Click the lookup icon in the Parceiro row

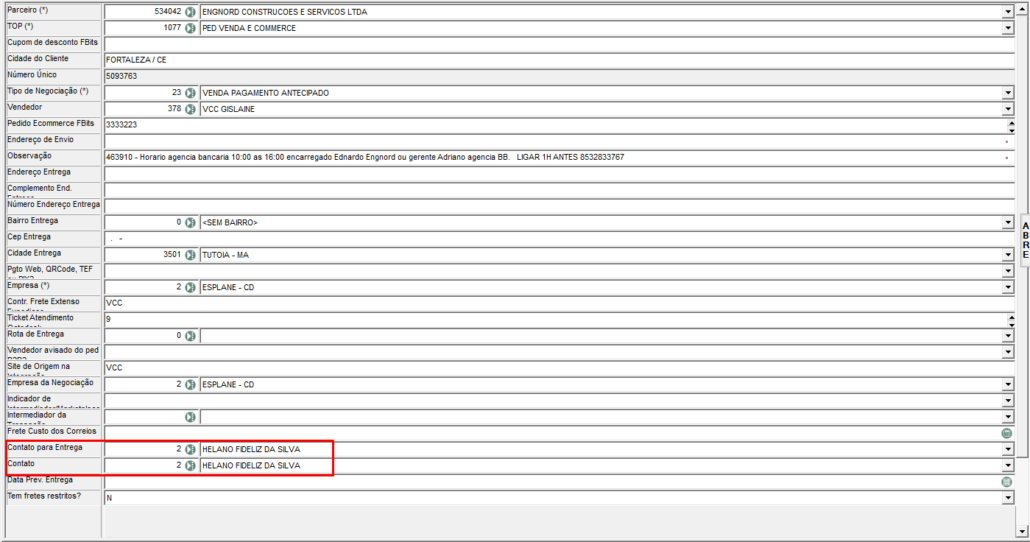pyautogui.click(x=190, y=12)
